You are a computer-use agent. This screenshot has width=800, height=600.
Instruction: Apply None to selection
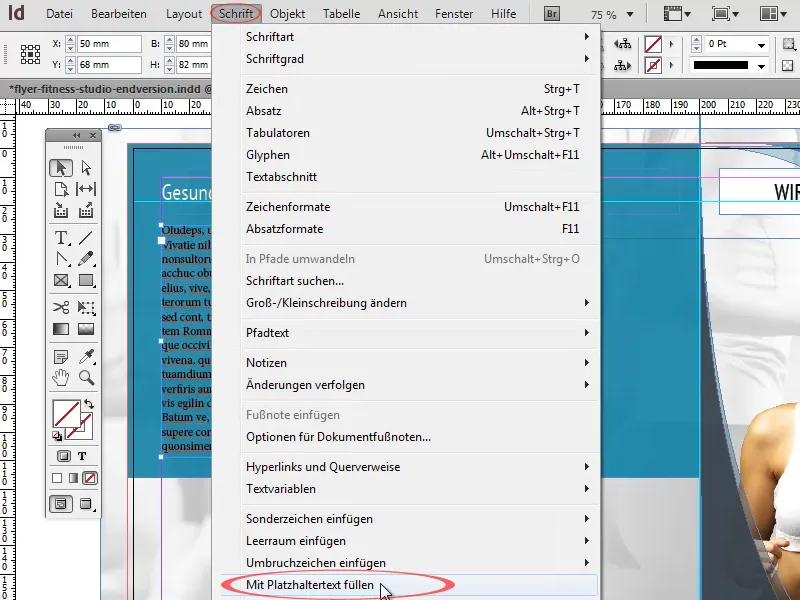[90, 478]
